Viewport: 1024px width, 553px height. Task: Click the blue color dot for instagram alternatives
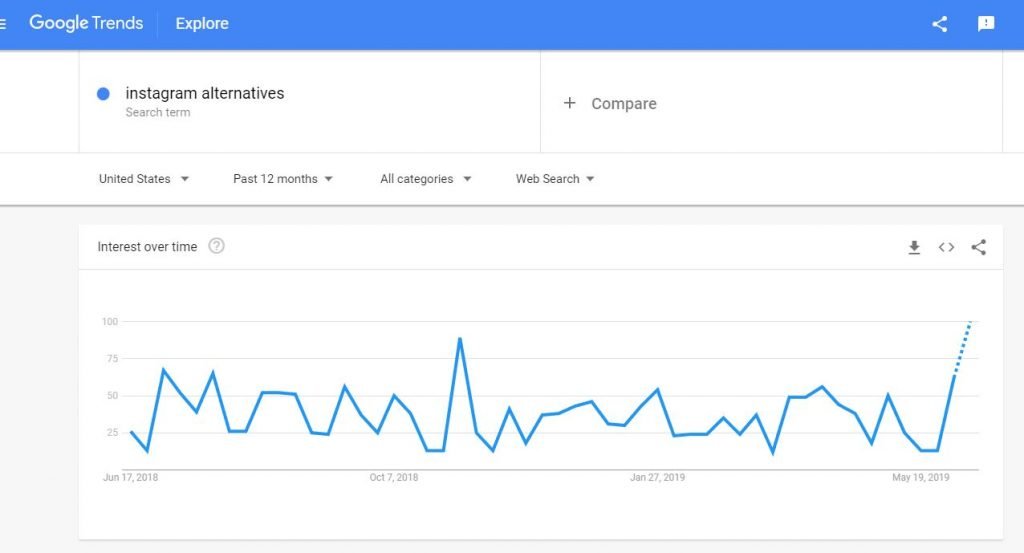103,94
